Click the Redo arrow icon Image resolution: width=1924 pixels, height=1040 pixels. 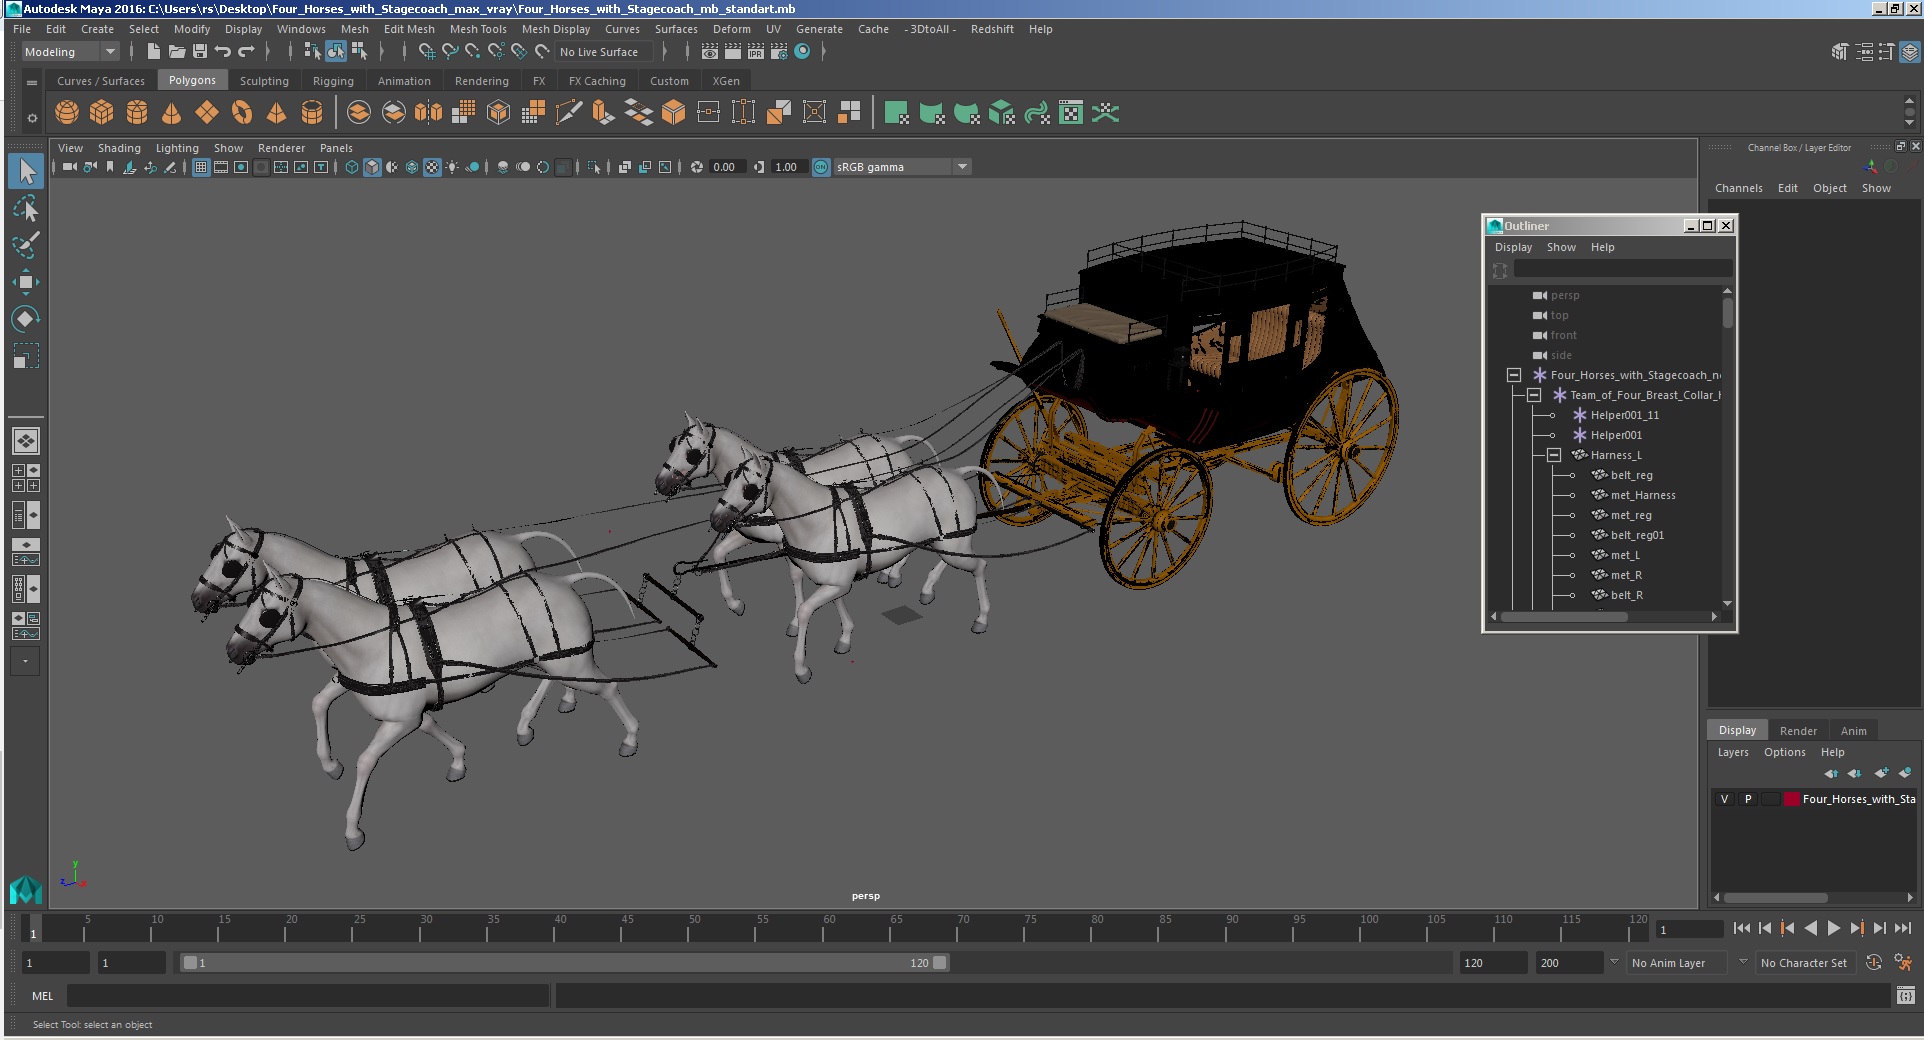pyautogui.click(x=246, y=52)
